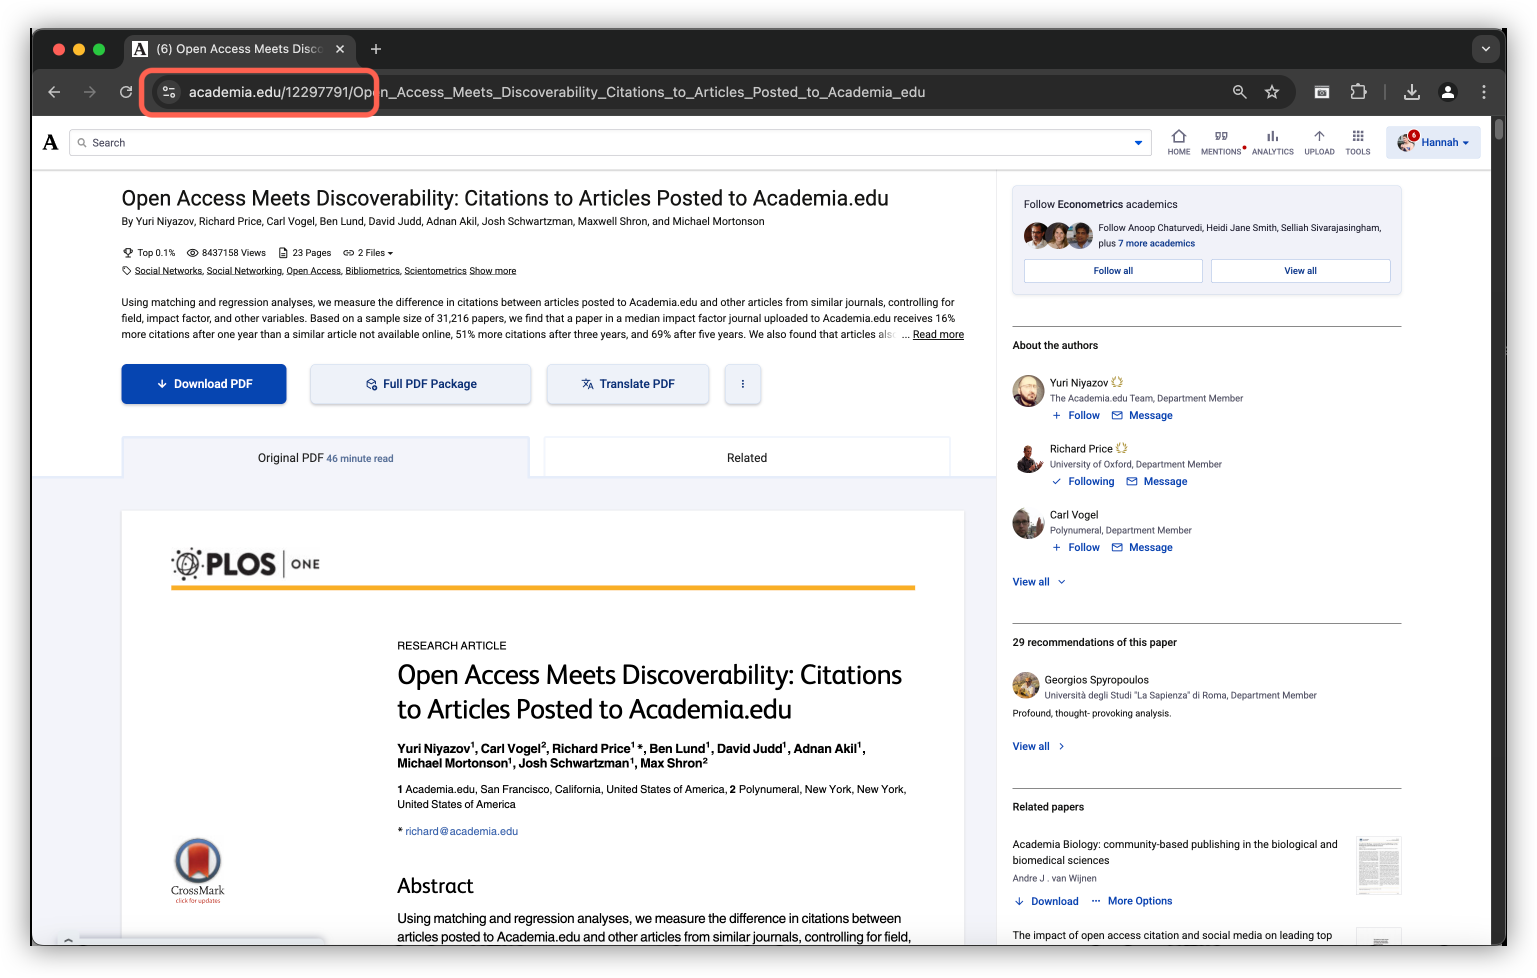Open the Mentions icon

click(x=1221, y=142)
